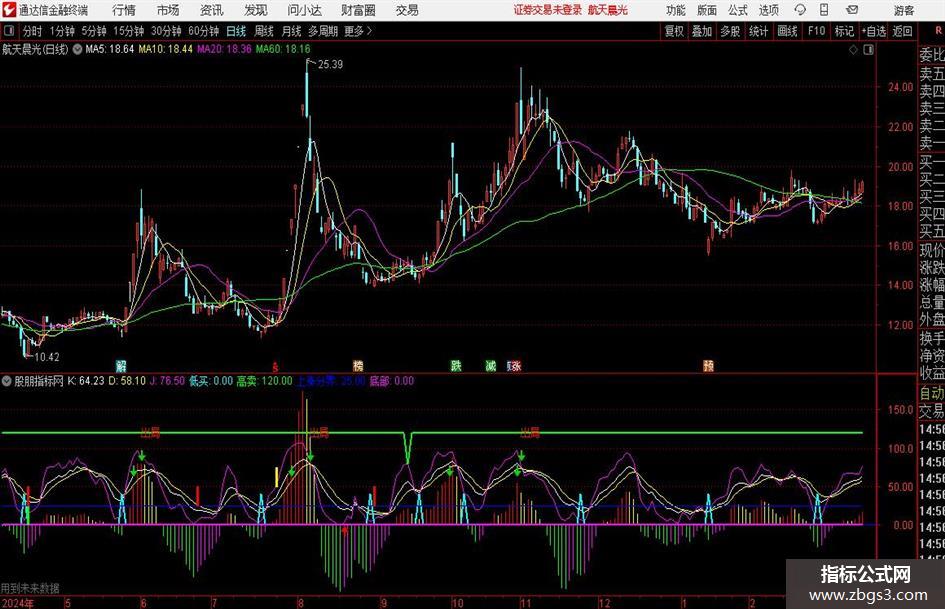Click the 涨 marker below the chart
The height and width of the screenshot is (609, 945).
(515, 365)
